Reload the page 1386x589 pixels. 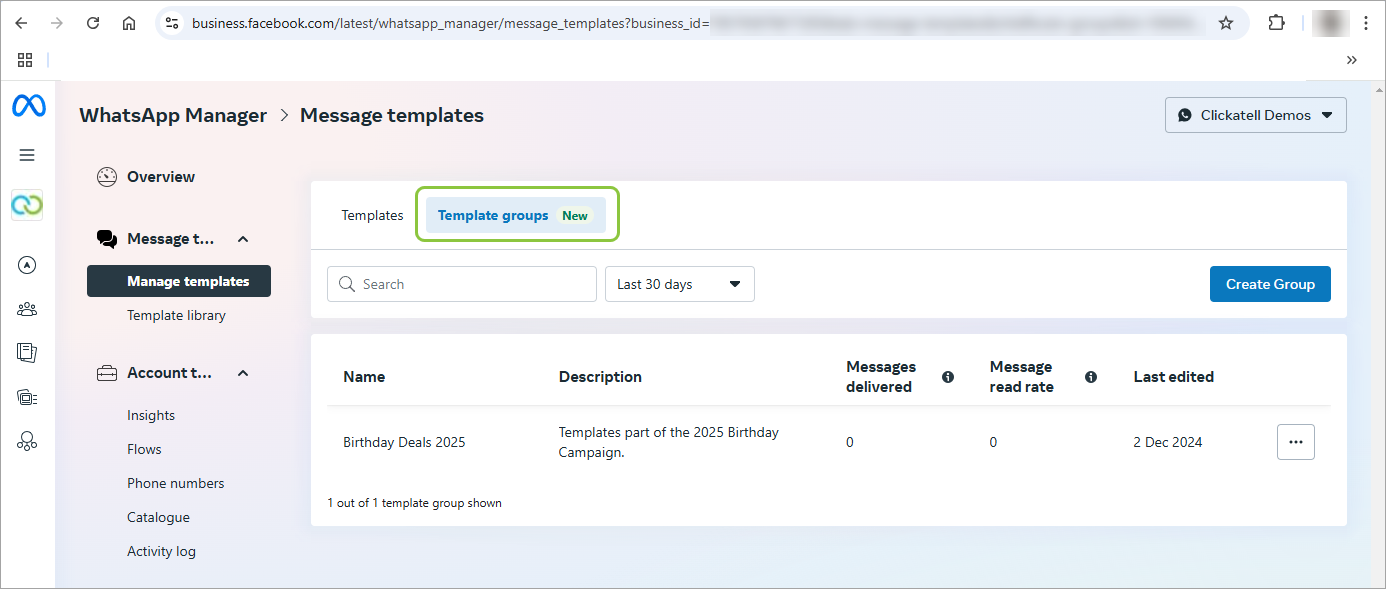[93, 23]
